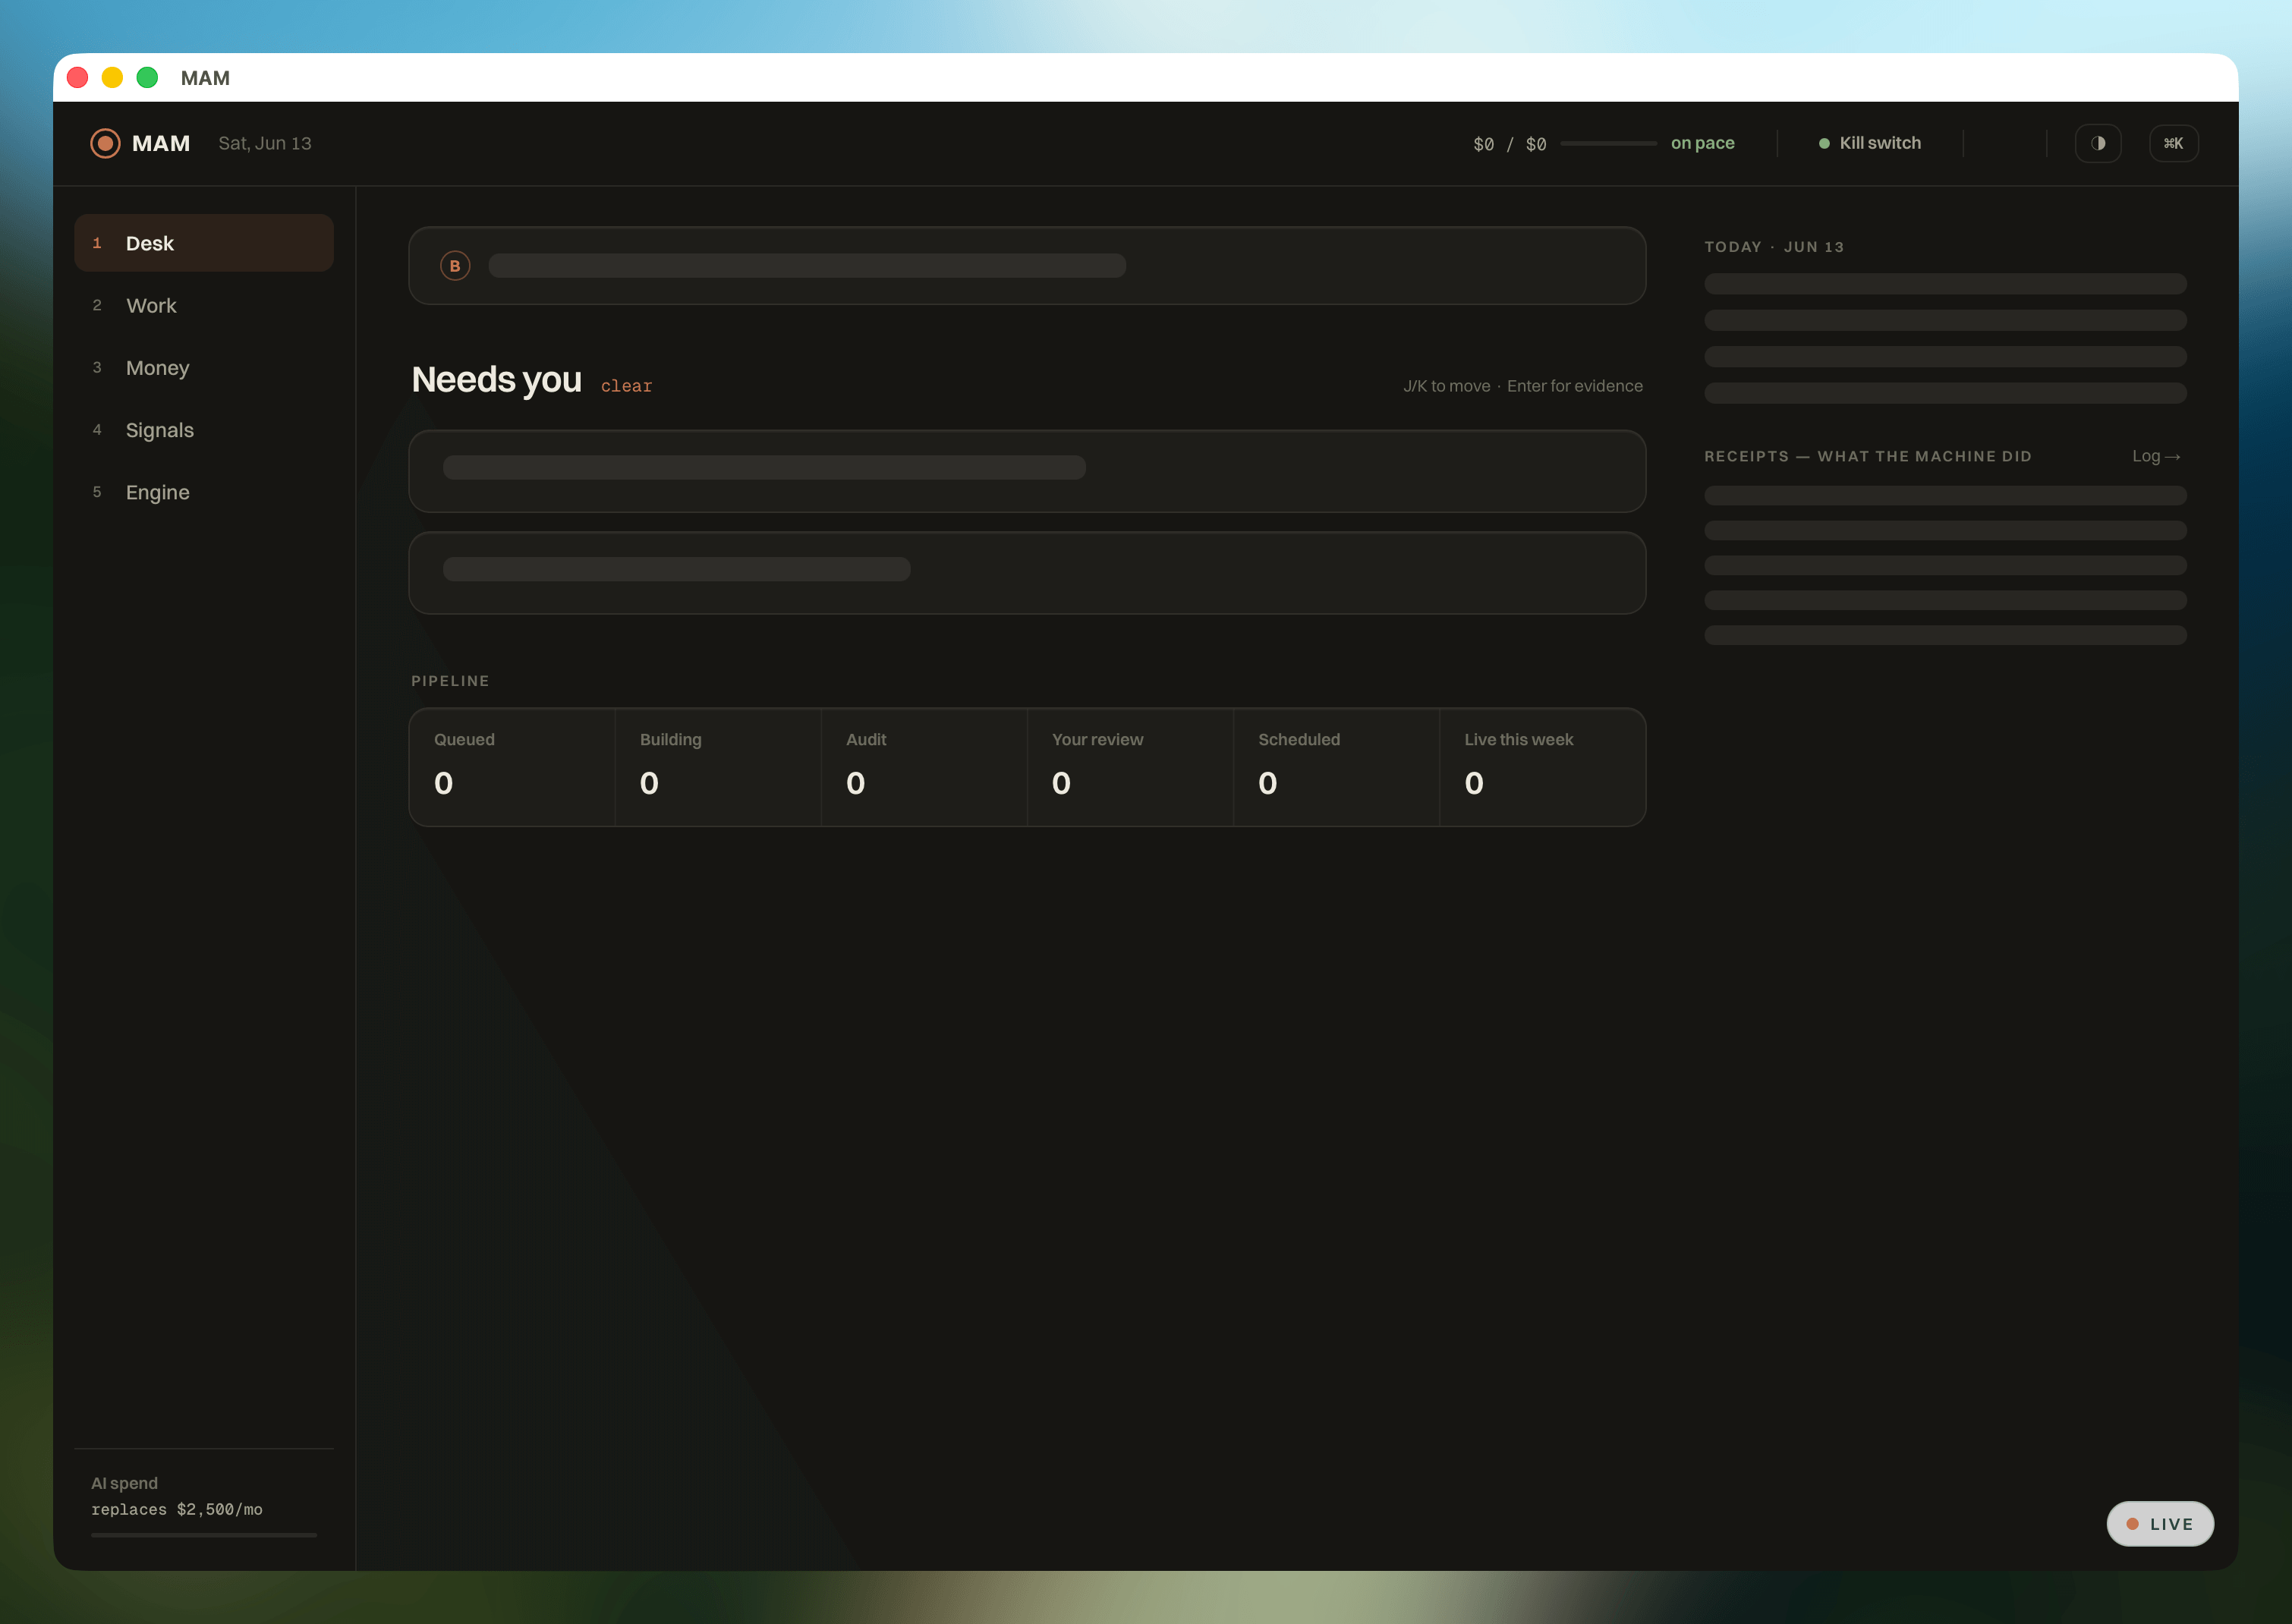Toggle the light/dark theme icon
Viewport: 2292px width, 1624px height.
coord(2097,143)
